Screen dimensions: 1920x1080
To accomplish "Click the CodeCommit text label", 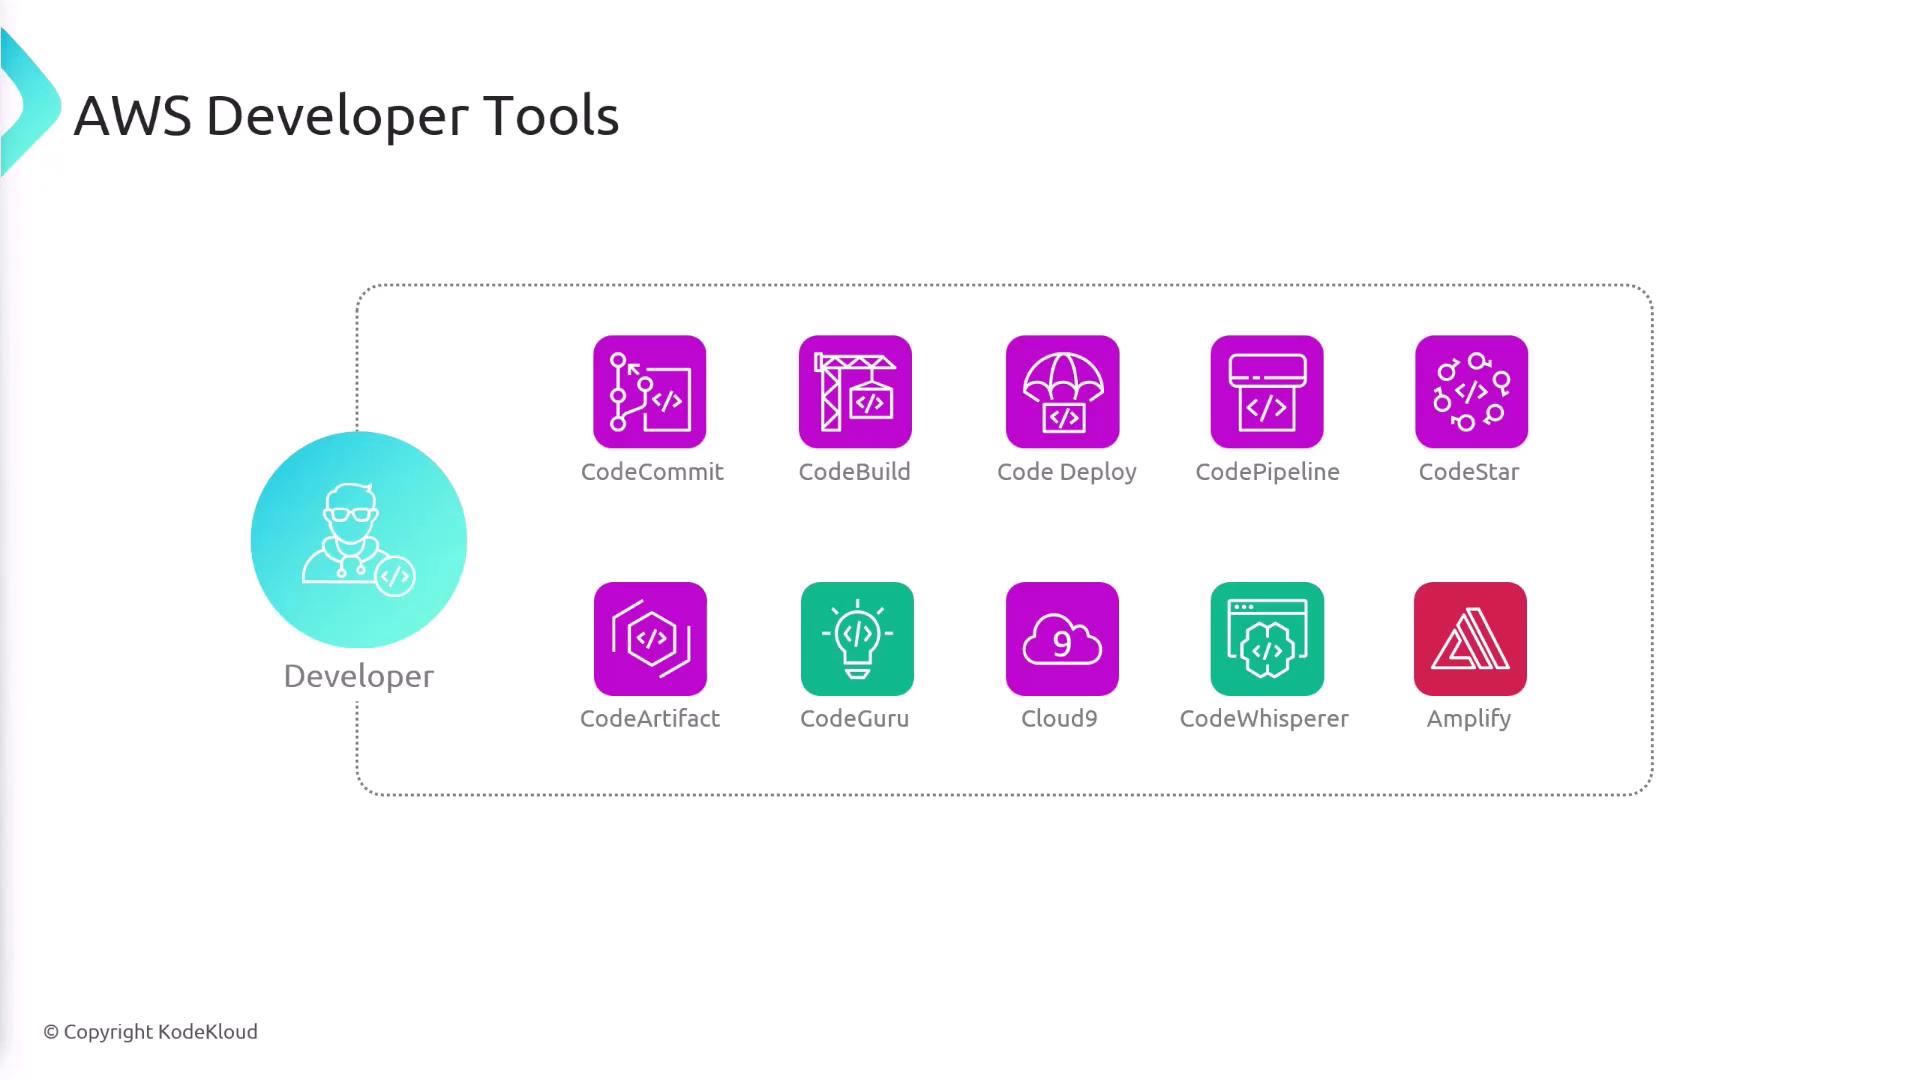I will [652, 472].
